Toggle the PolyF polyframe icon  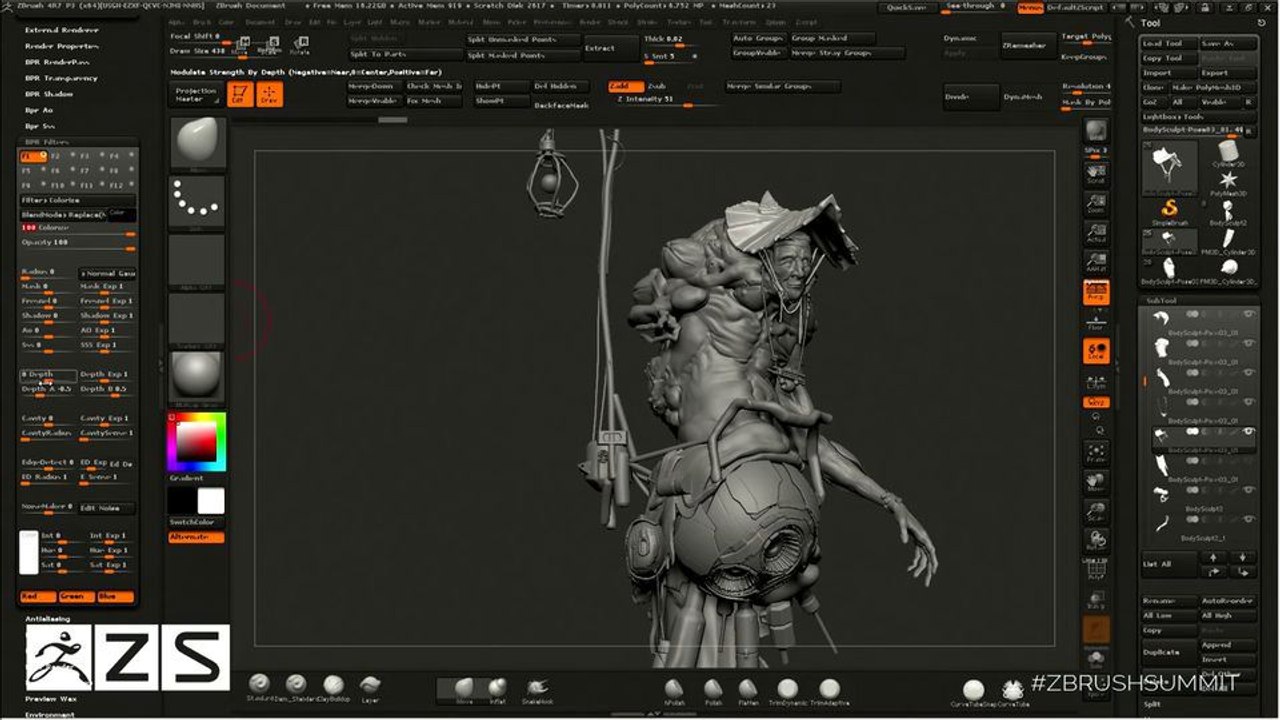point(1097,570)
